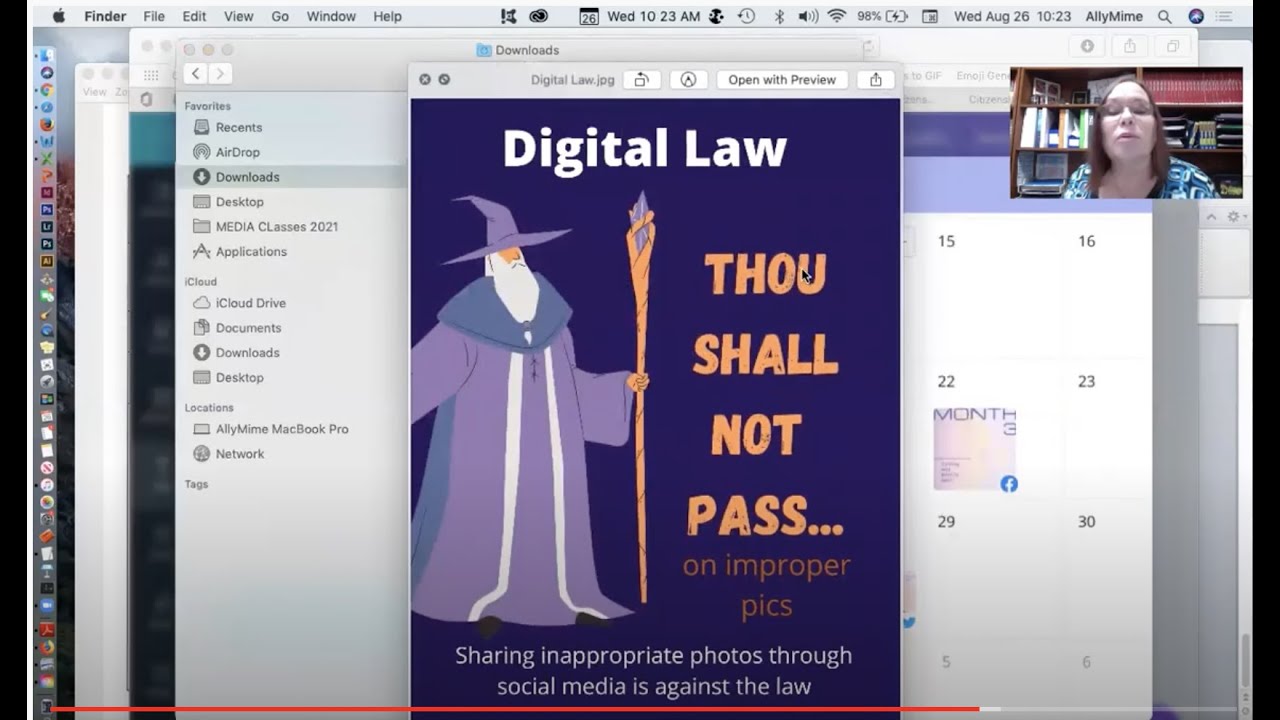Image resolution: width=1280 pixels, height=720 pixels.
Task: Click download arrow icon in background toolbar
Action: point(1087,46)
